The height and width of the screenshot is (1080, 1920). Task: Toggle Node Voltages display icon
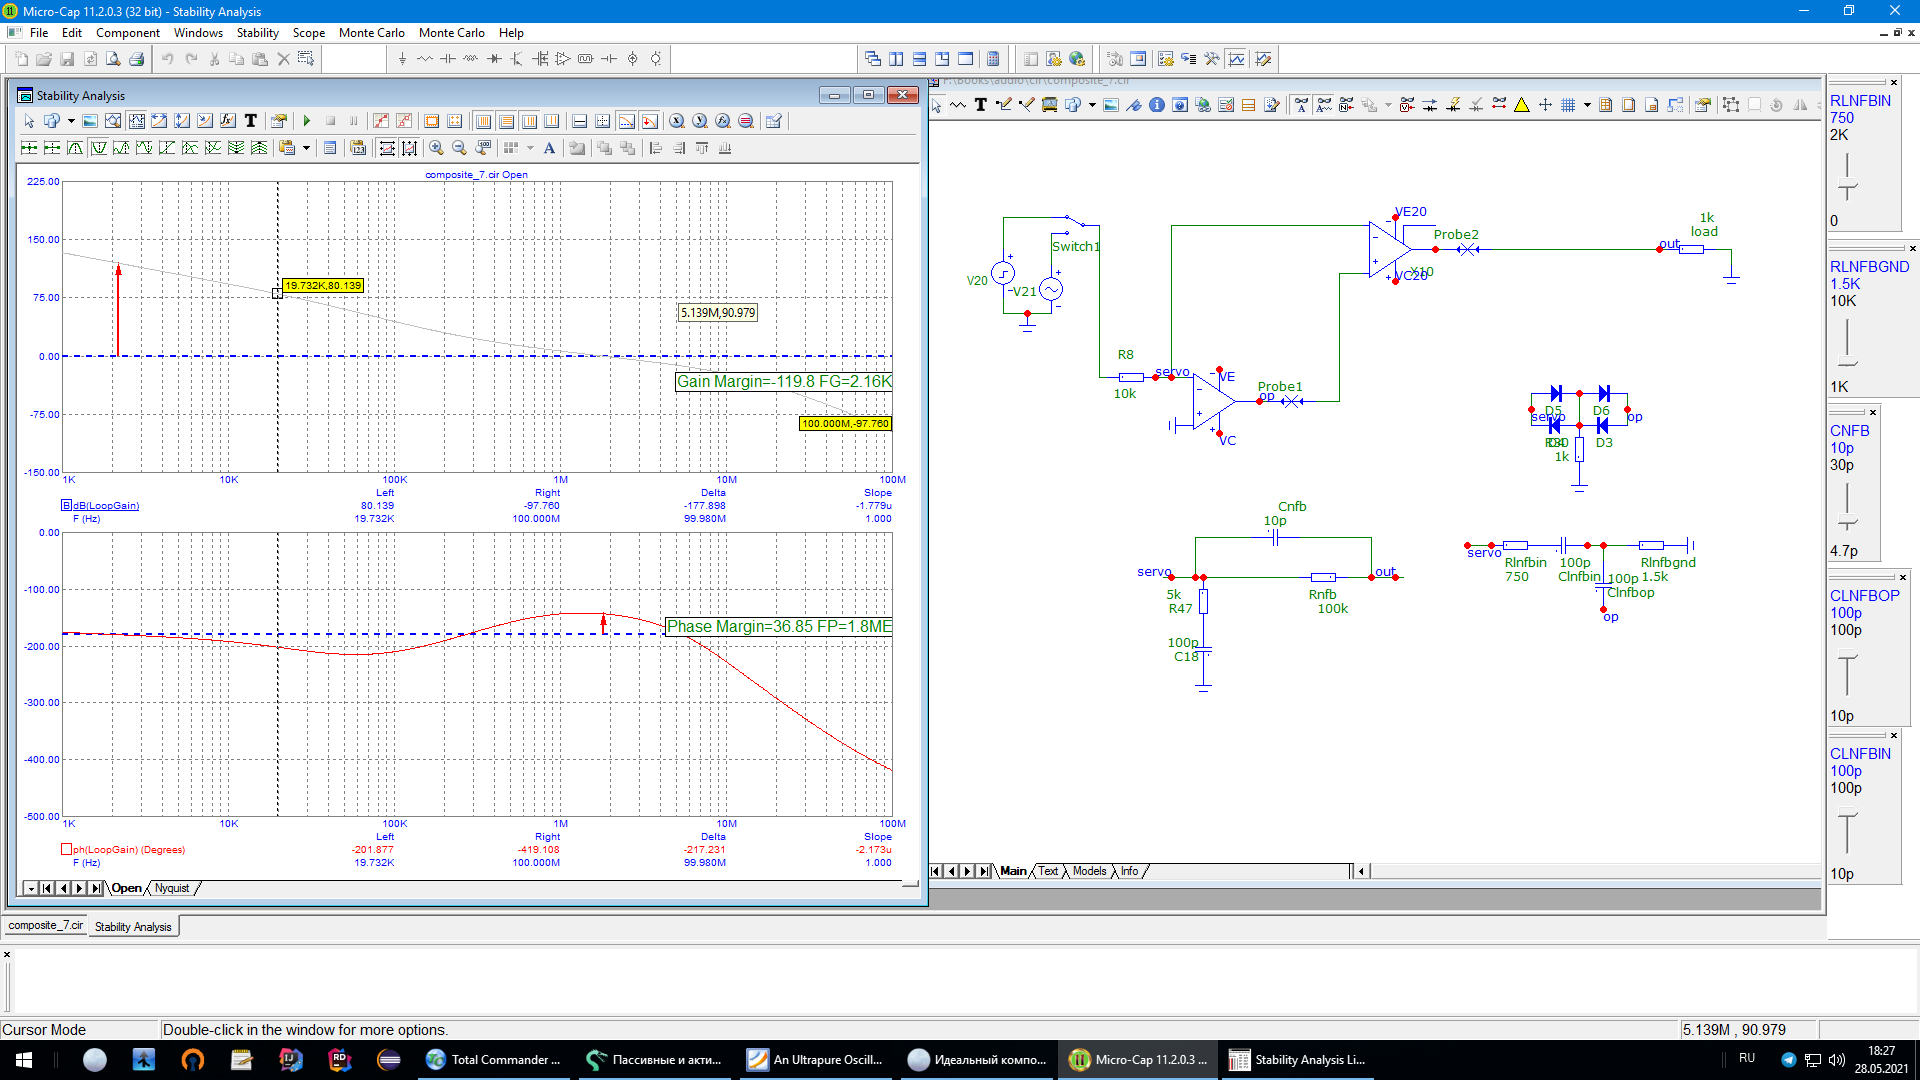point(1406,105)
